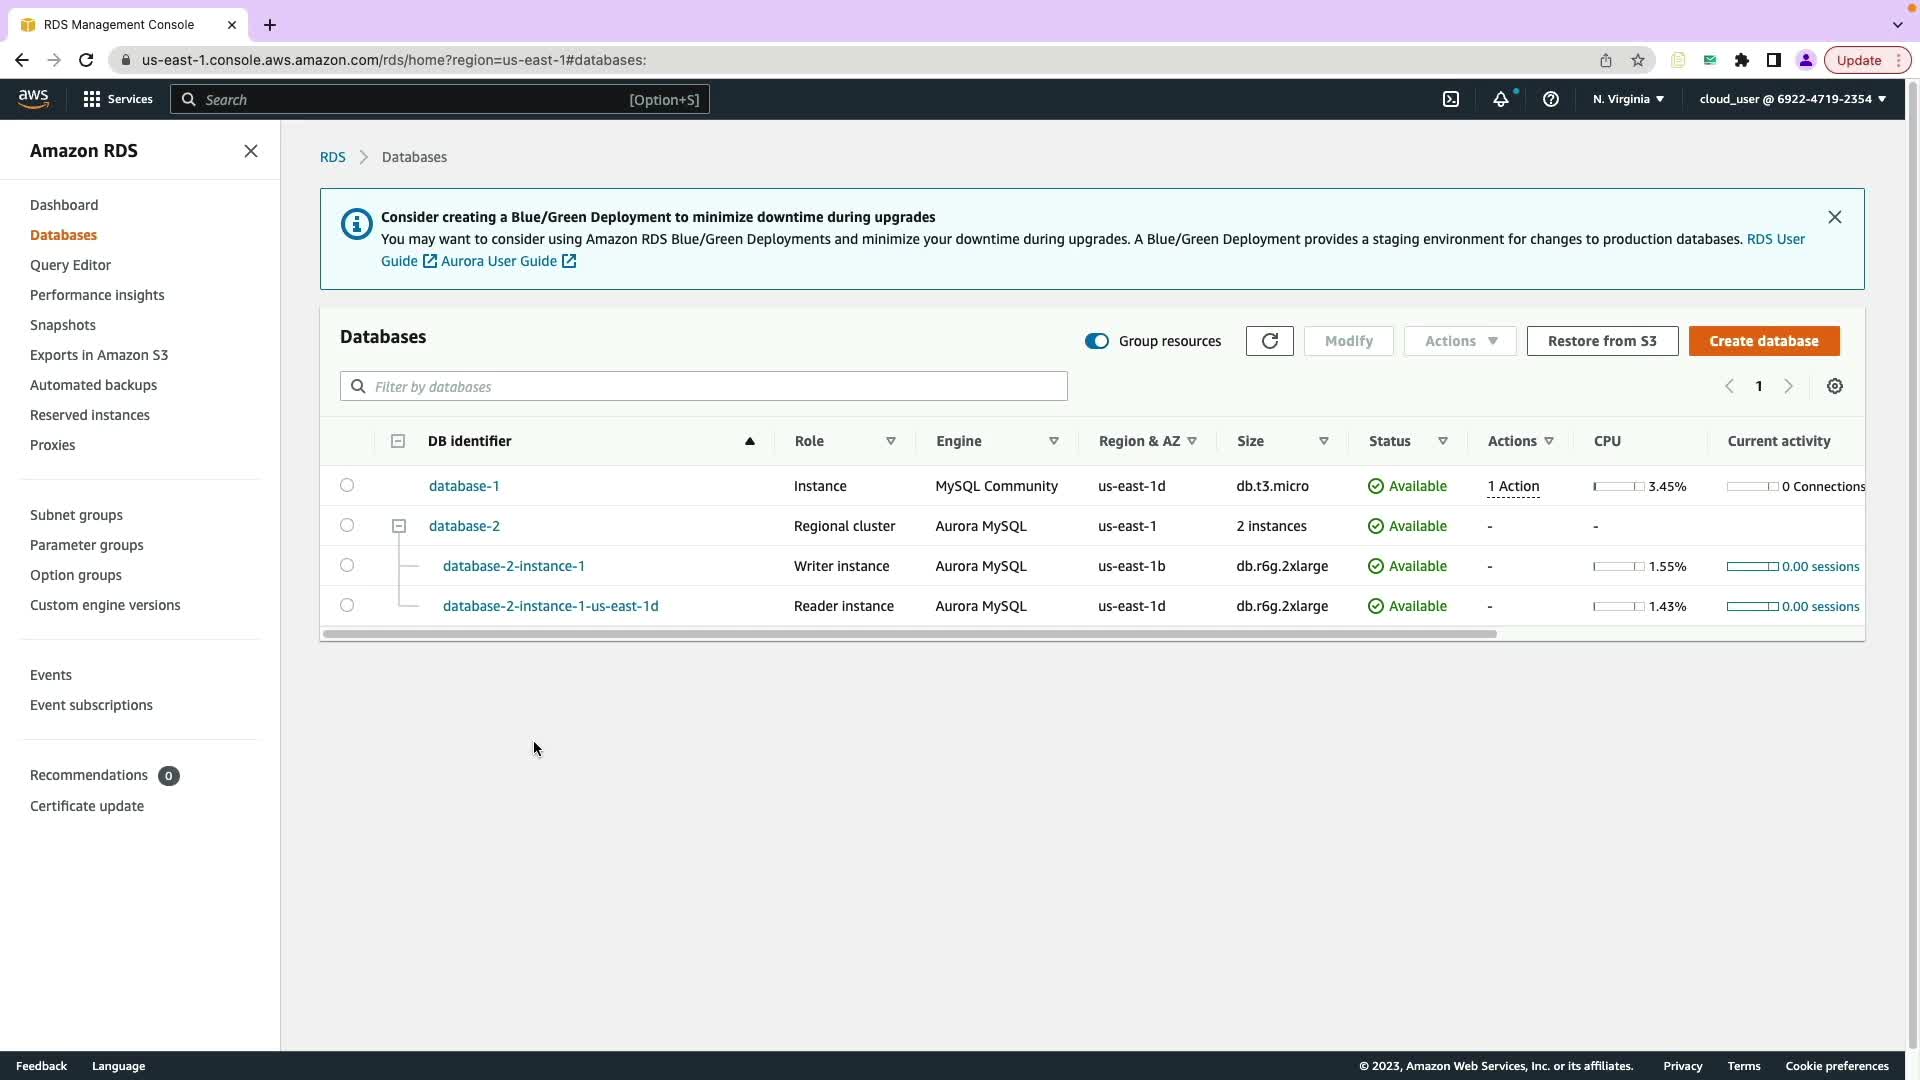This screenshot has height=1080, width=1920.
Task: Toggle the Group resources switch
Action: click(x=1097, y=341)
